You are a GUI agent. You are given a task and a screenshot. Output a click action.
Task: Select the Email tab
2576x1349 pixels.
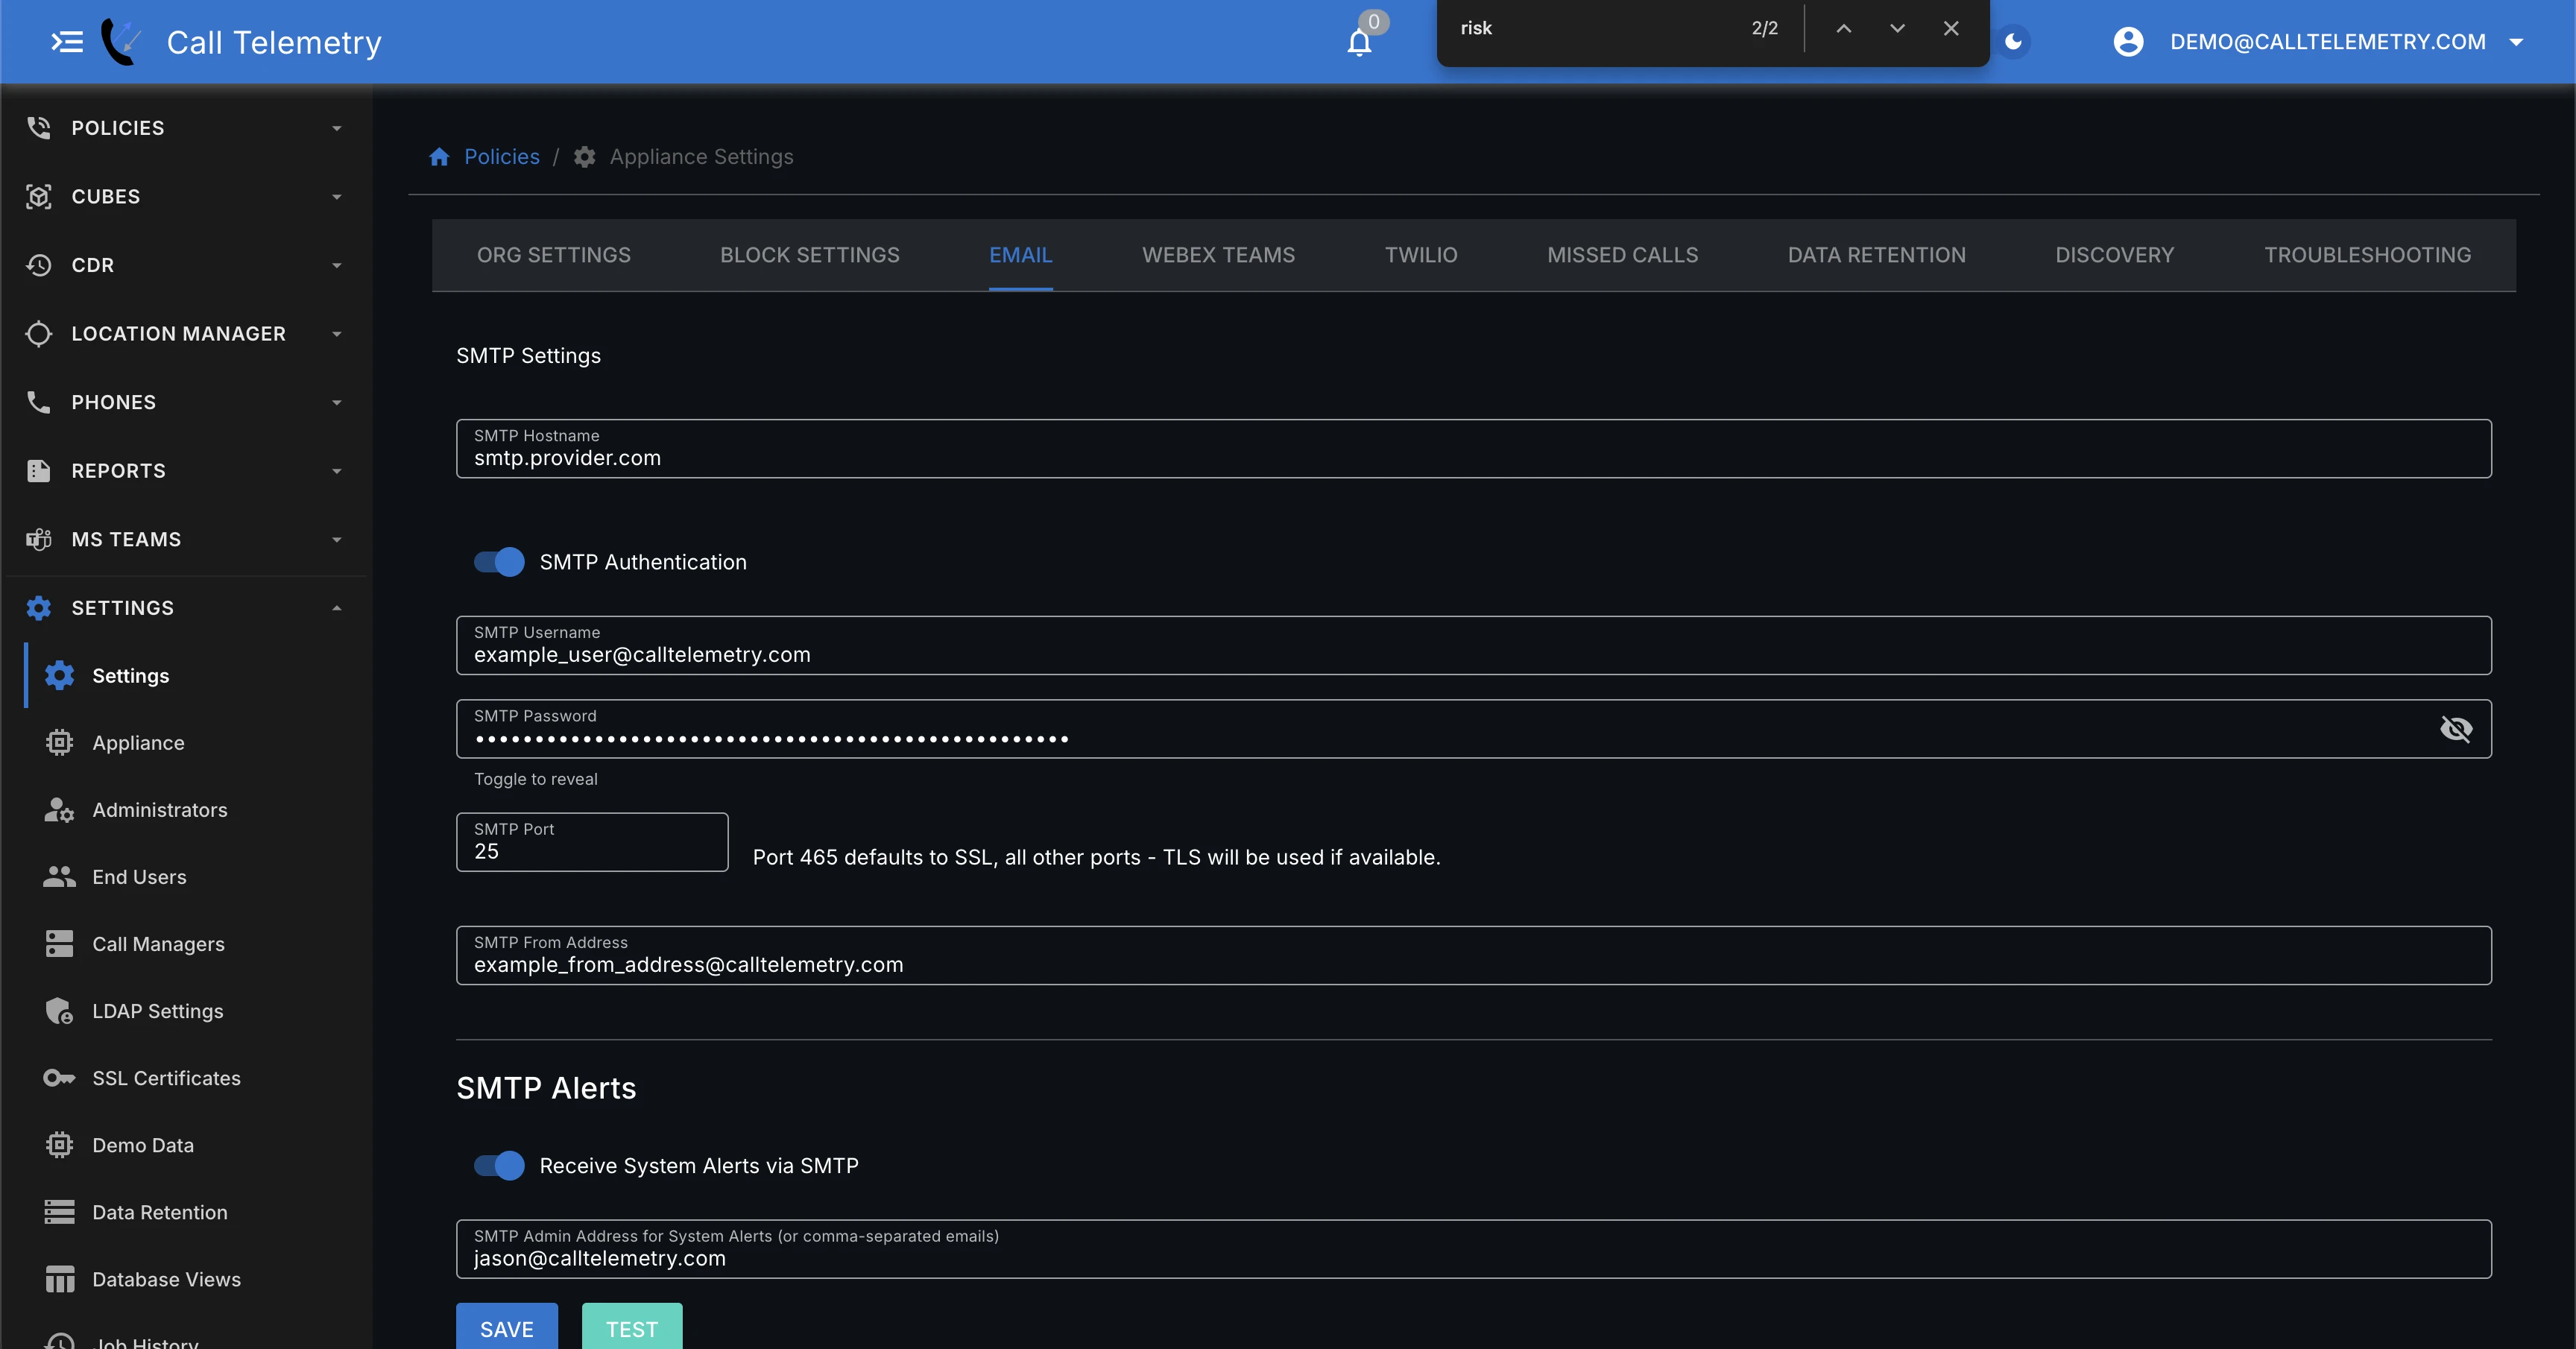tap(1021, 255)
